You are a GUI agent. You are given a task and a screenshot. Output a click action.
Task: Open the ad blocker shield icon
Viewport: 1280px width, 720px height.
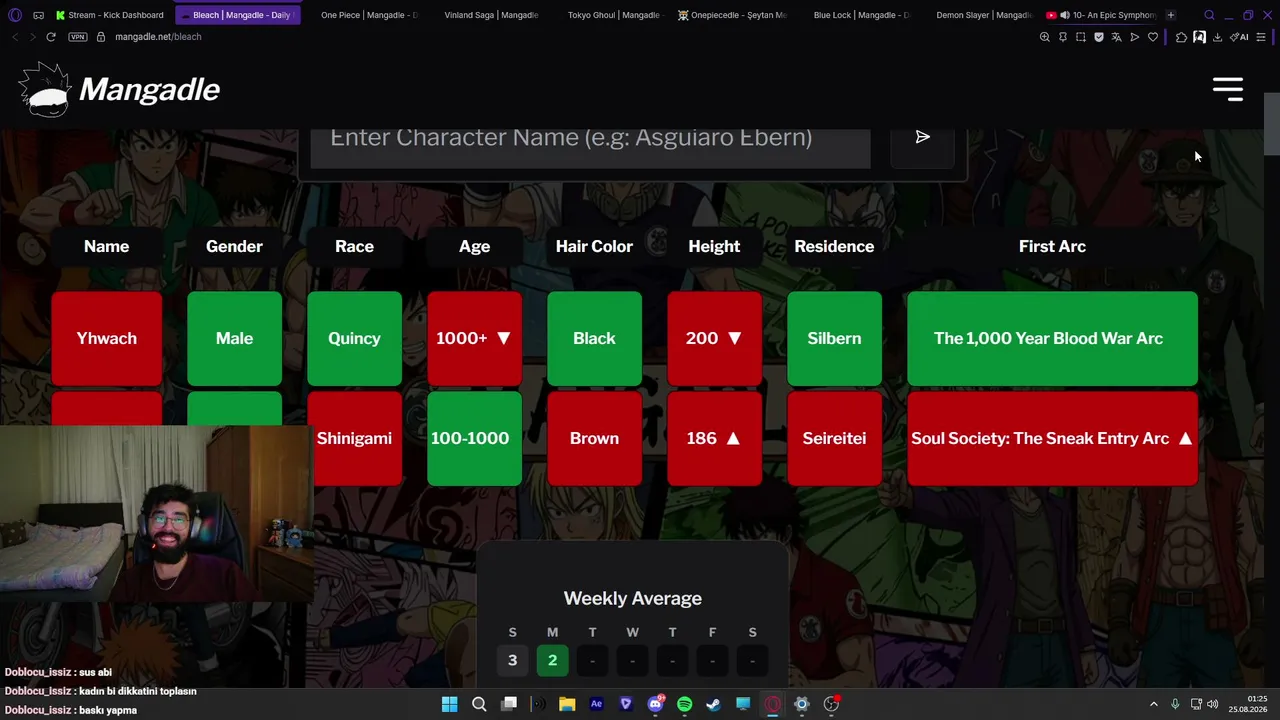click(x=1099, y=37)
